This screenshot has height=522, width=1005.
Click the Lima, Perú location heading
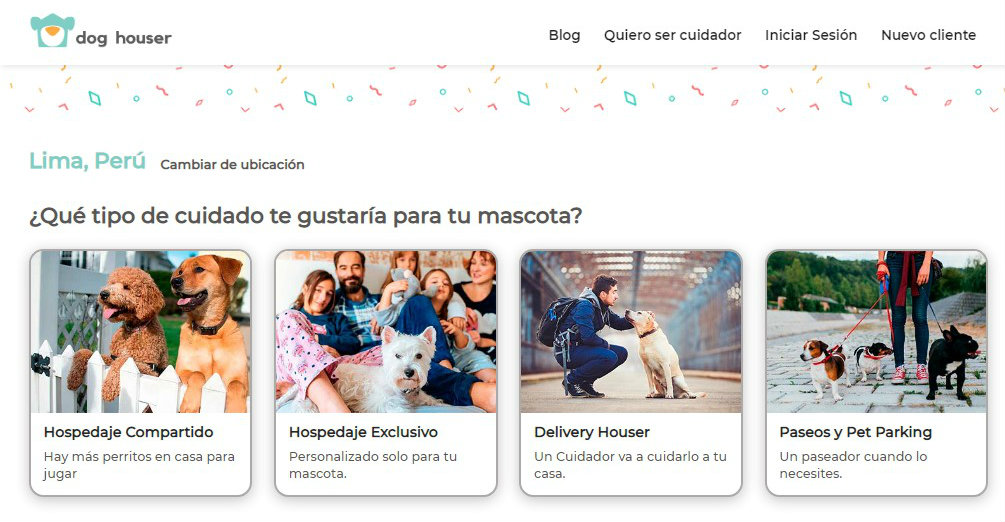point(88,160)
